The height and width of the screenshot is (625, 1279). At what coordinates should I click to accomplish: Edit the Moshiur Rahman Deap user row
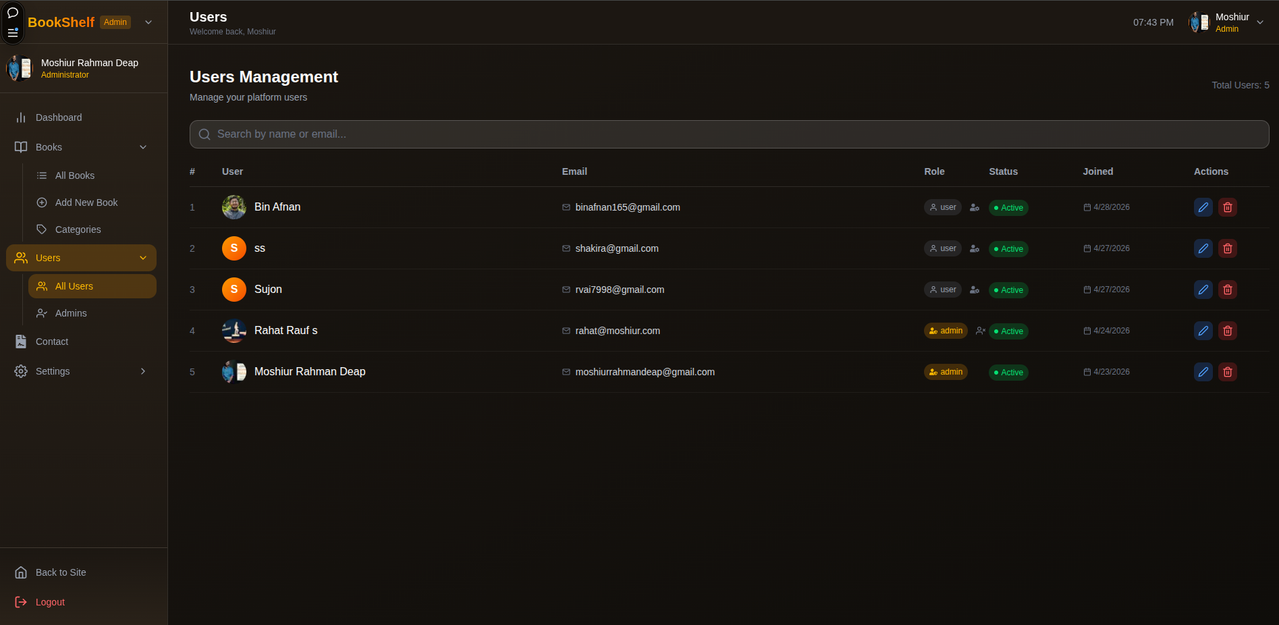[x=1203, y=371]
